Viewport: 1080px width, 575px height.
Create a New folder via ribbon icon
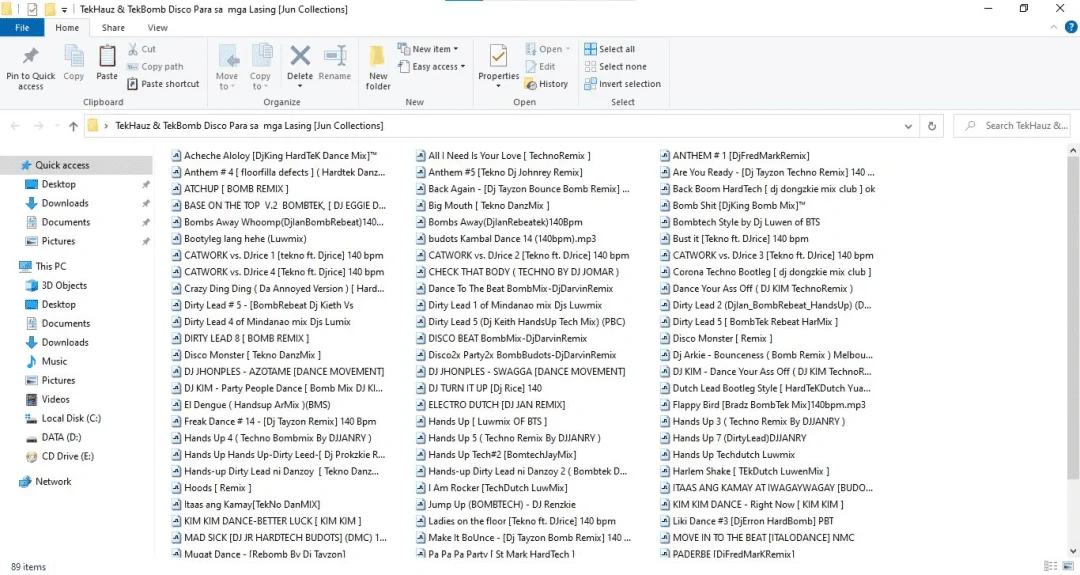377,56
